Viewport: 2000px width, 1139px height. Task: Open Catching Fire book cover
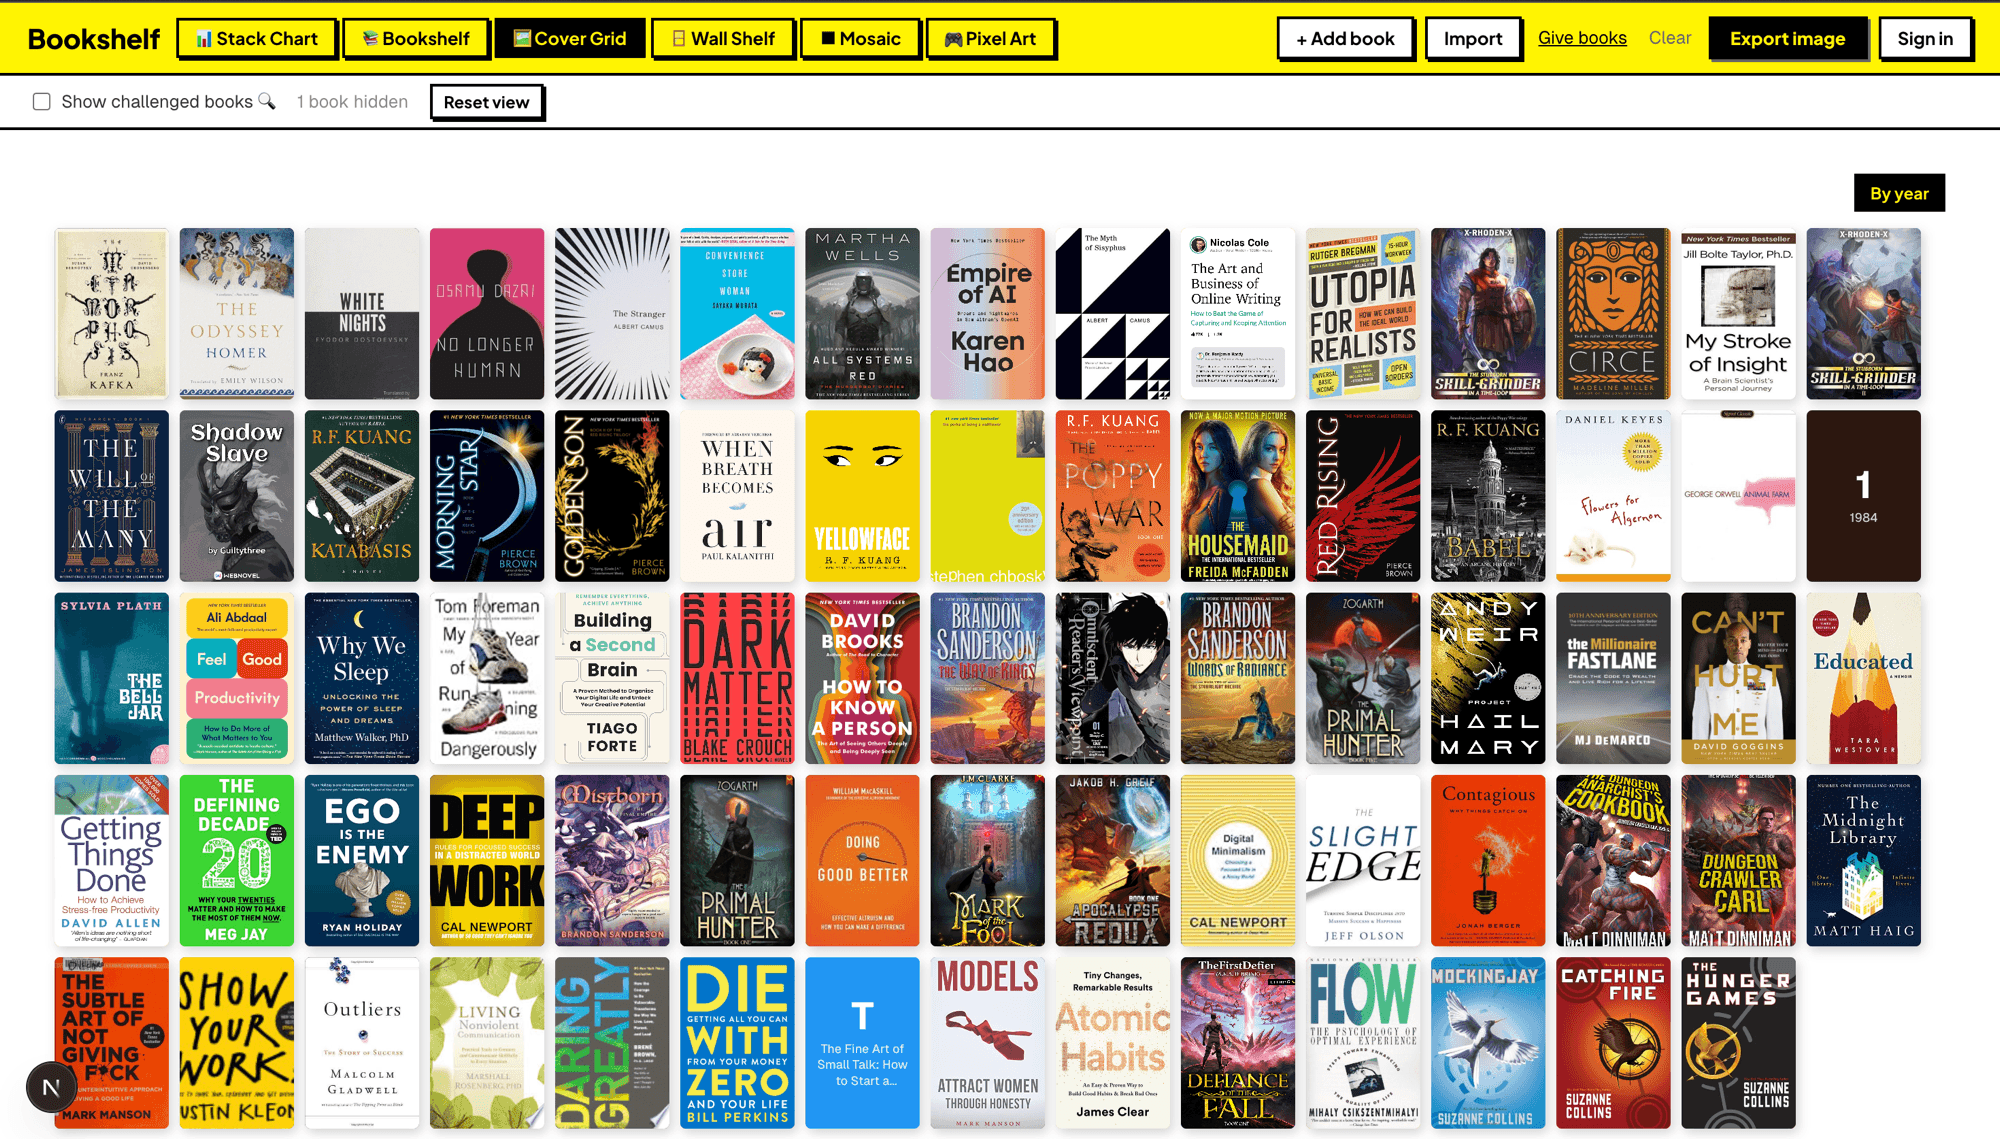[x=1613, y=1043]
